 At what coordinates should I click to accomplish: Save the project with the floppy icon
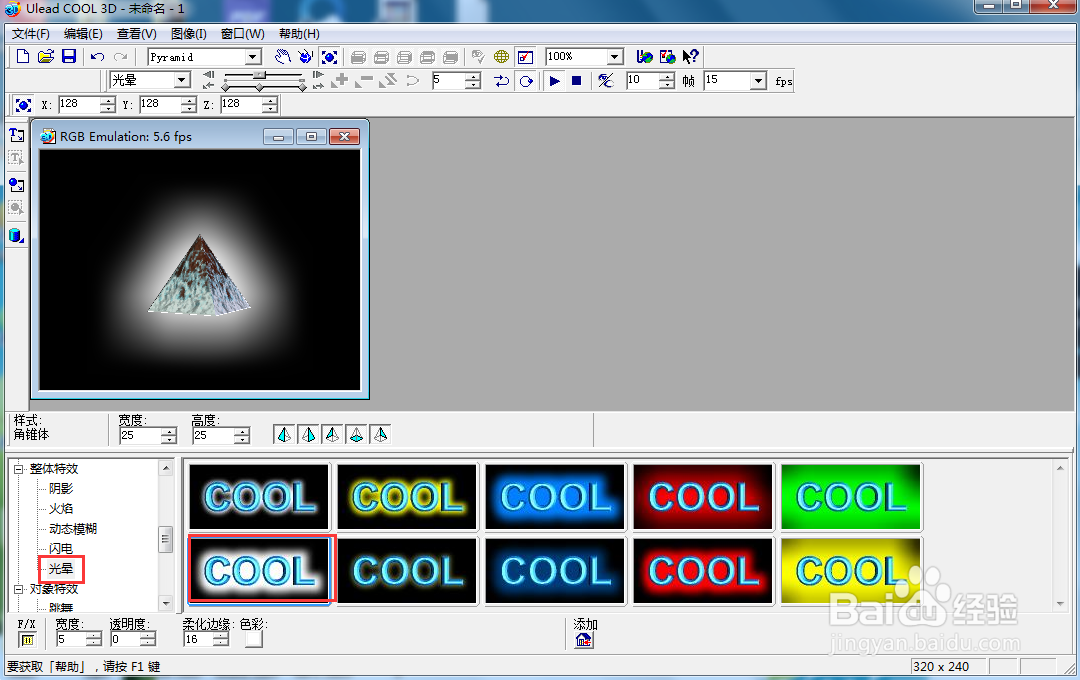(x=69, y=56)
